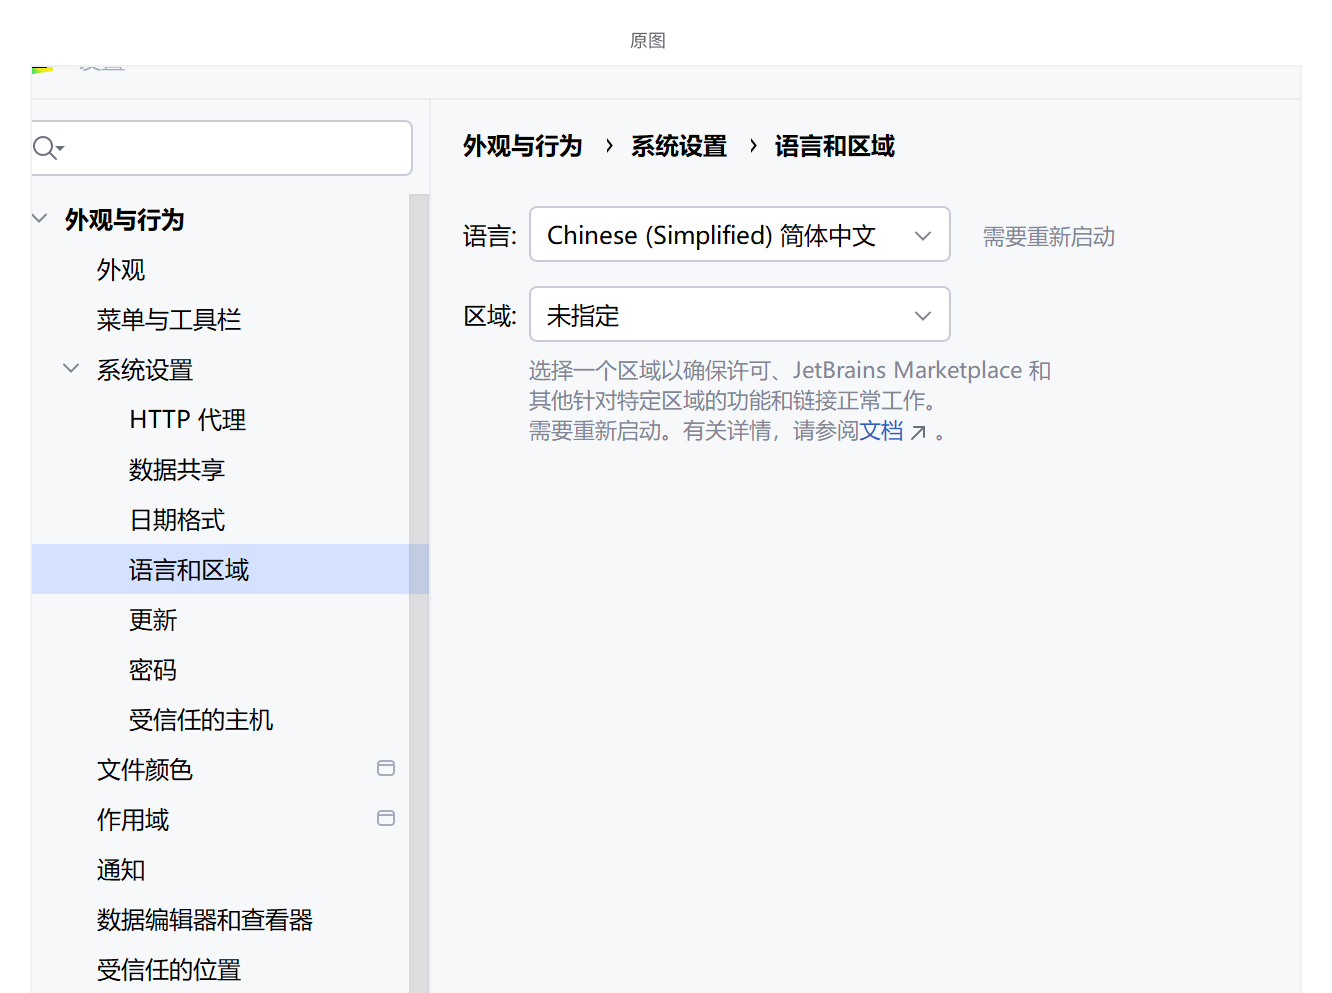Viewport: 1332px width, 993px height.
Task: Open 日期格式 settings page
Action: 177,520
